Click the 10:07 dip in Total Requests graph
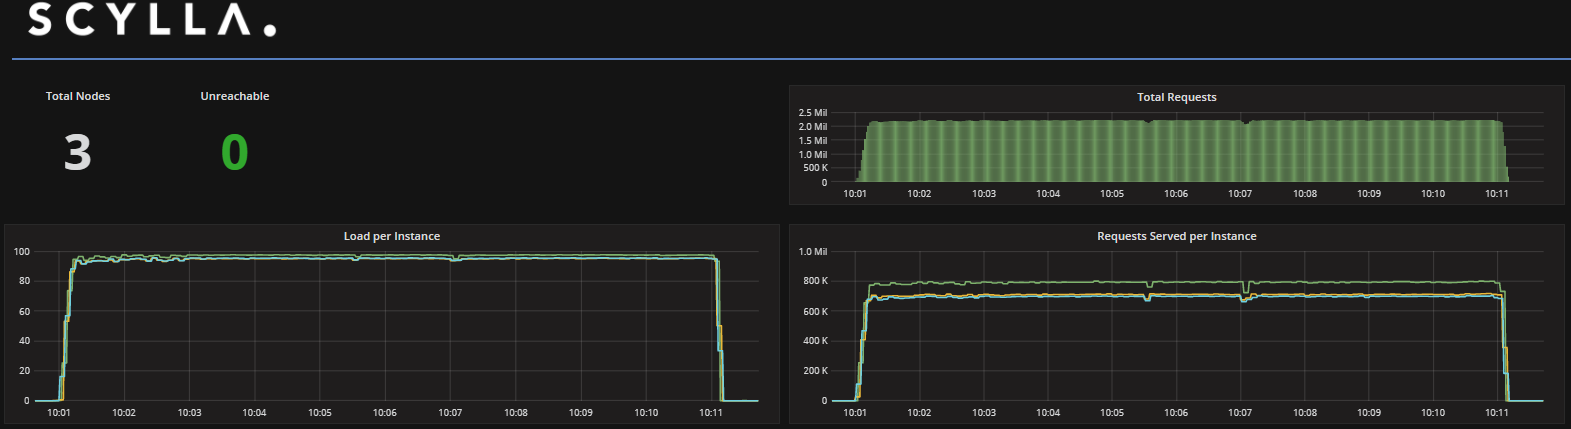 click(1245, 123)
